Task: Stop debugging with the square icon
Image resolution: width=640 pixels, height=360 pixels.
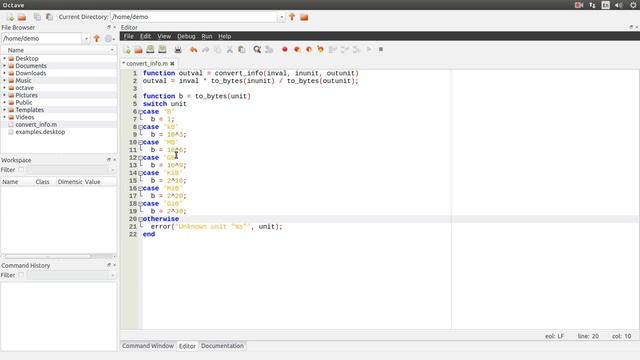Action: [380, 49]
